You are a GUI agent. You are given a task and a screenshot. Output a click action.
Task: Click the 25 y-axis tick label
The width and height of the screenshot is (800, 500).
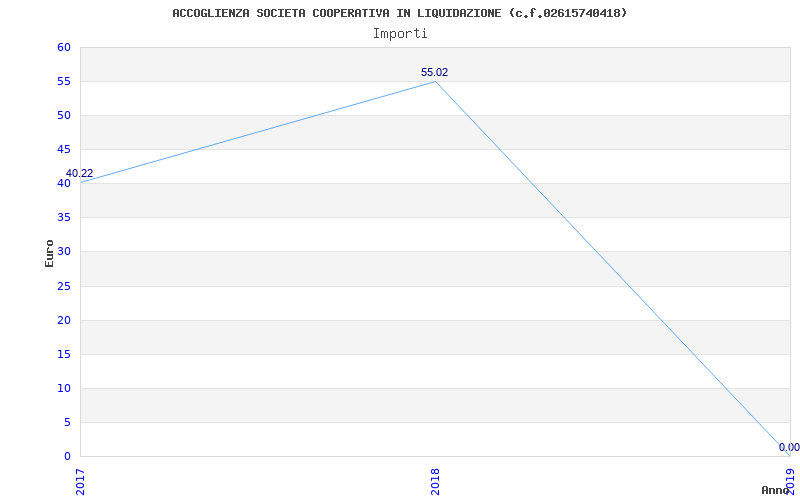(64, 286)
